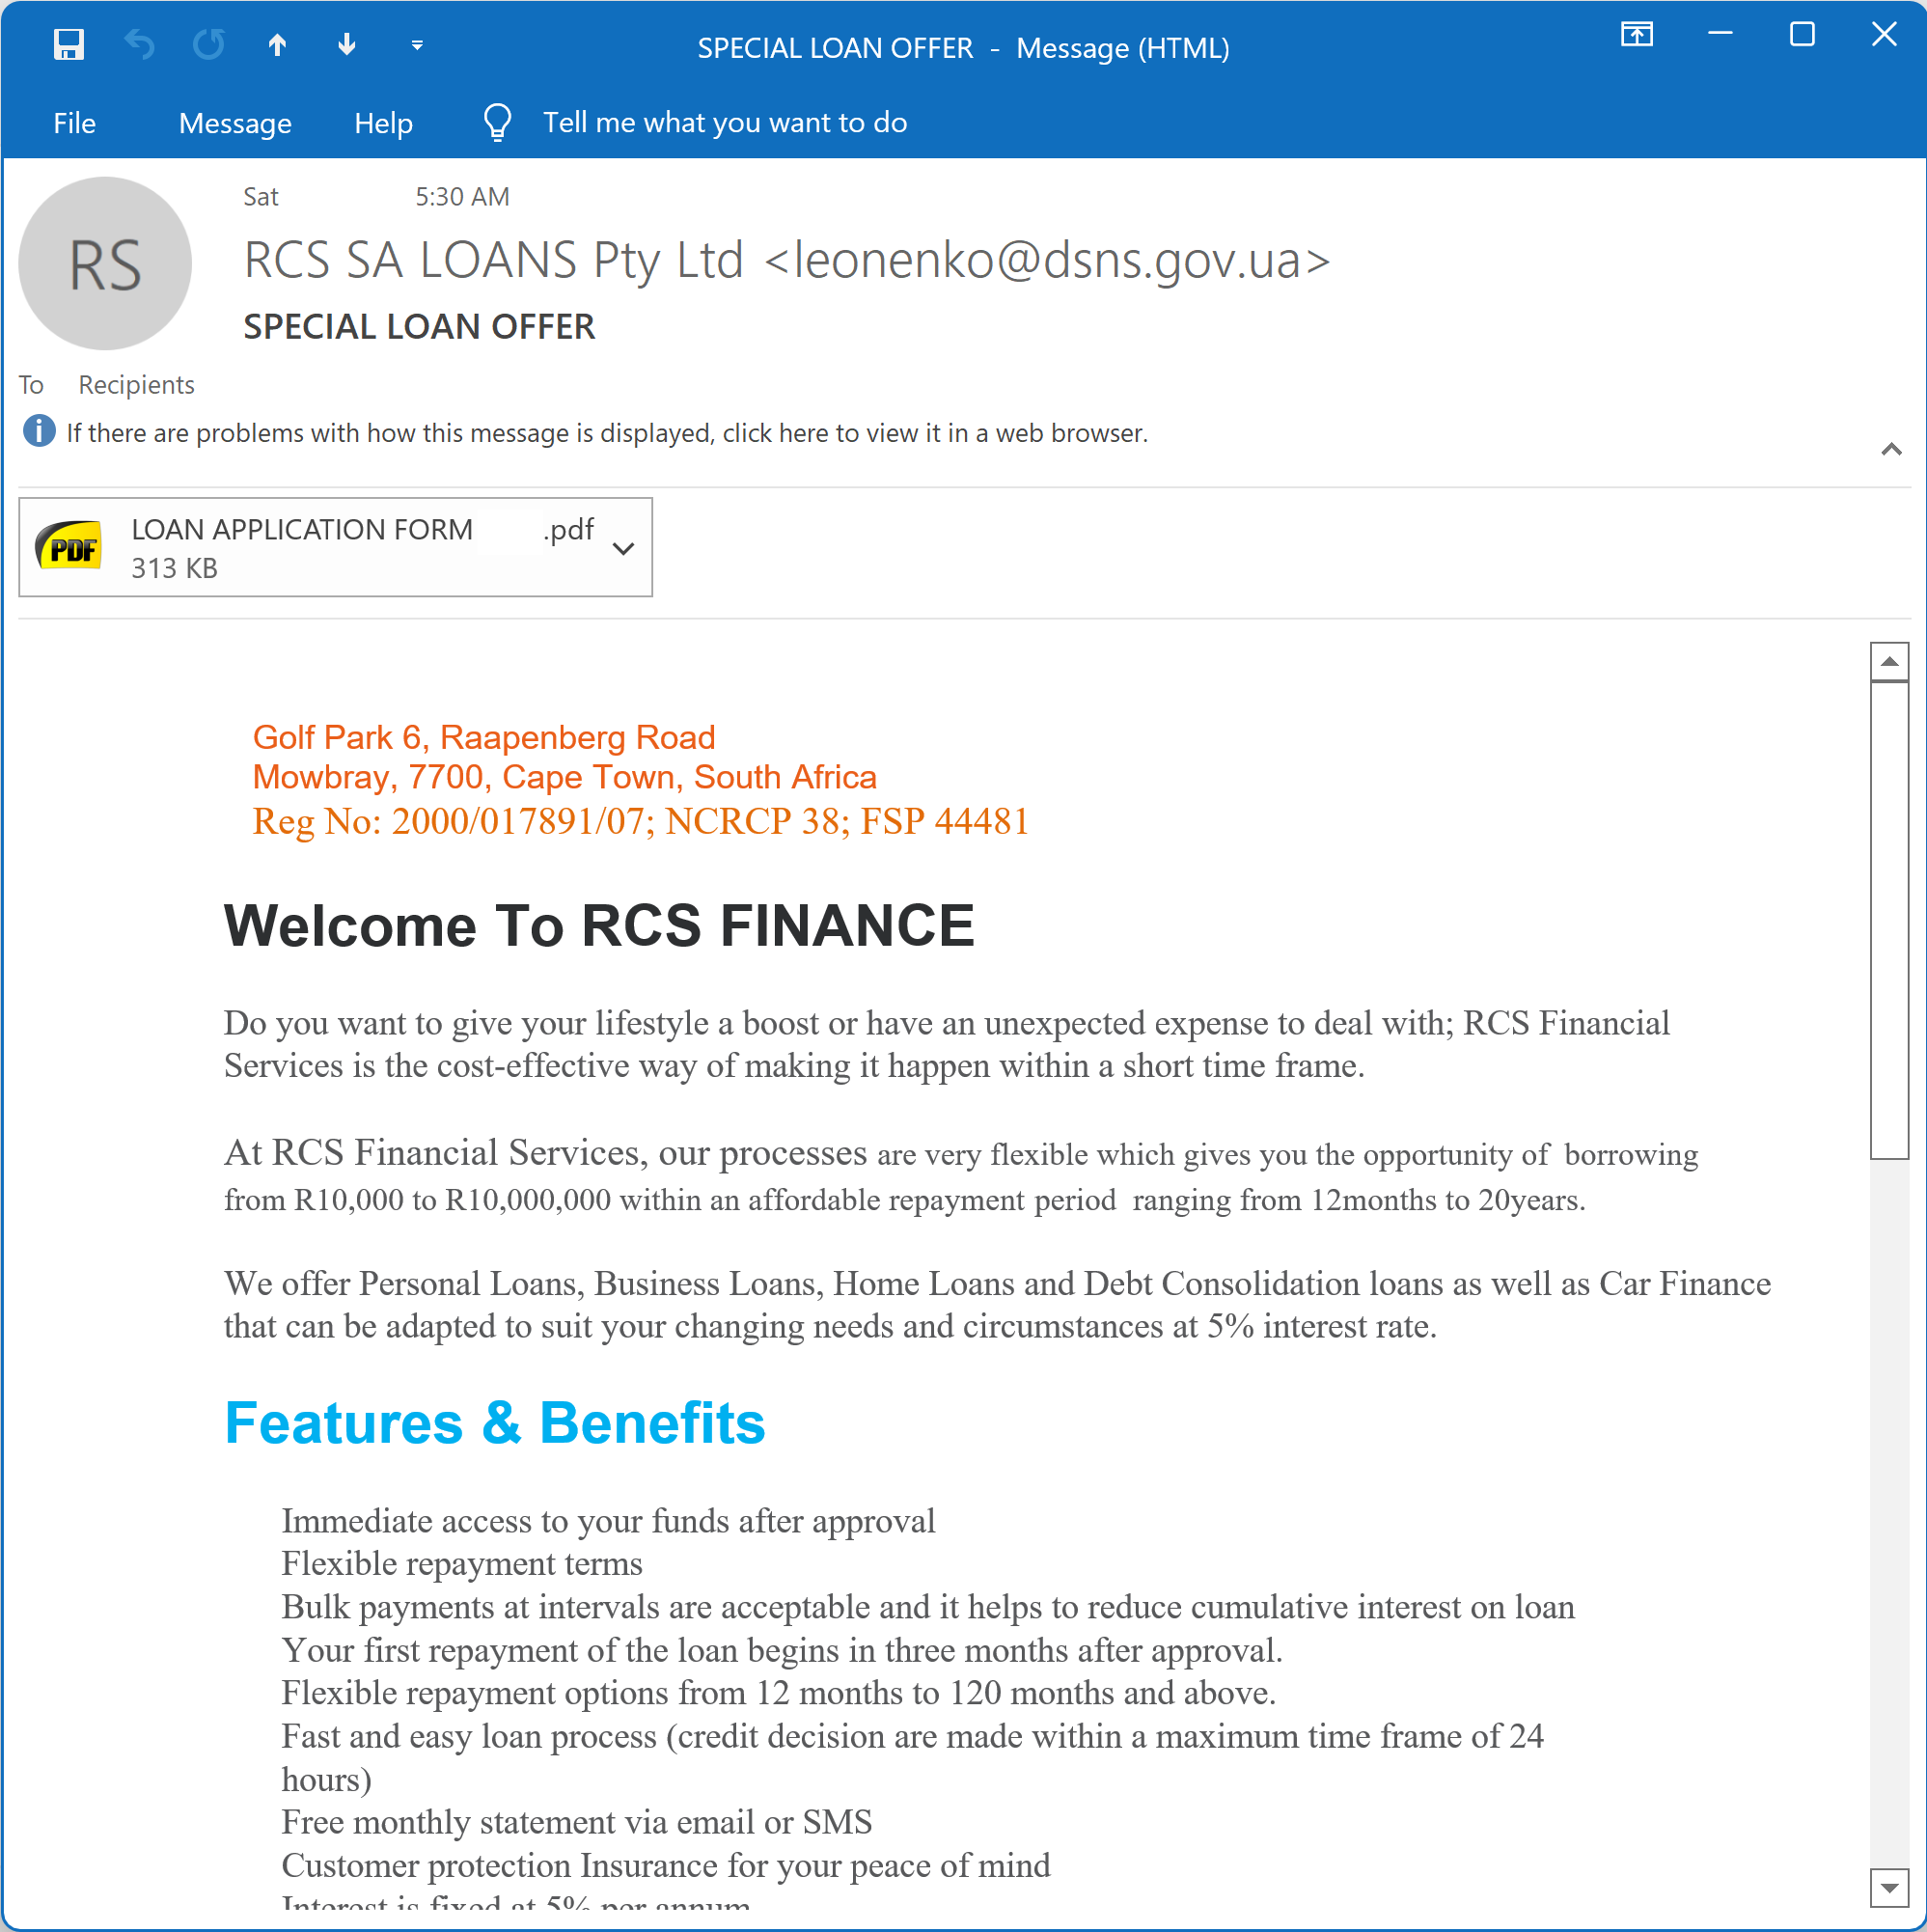The width and height of the screenshot is (1927, 1932).
Task: Click the scroll down arrow in the message body
Action: pyautogui.click(x=1890, y=1888)
